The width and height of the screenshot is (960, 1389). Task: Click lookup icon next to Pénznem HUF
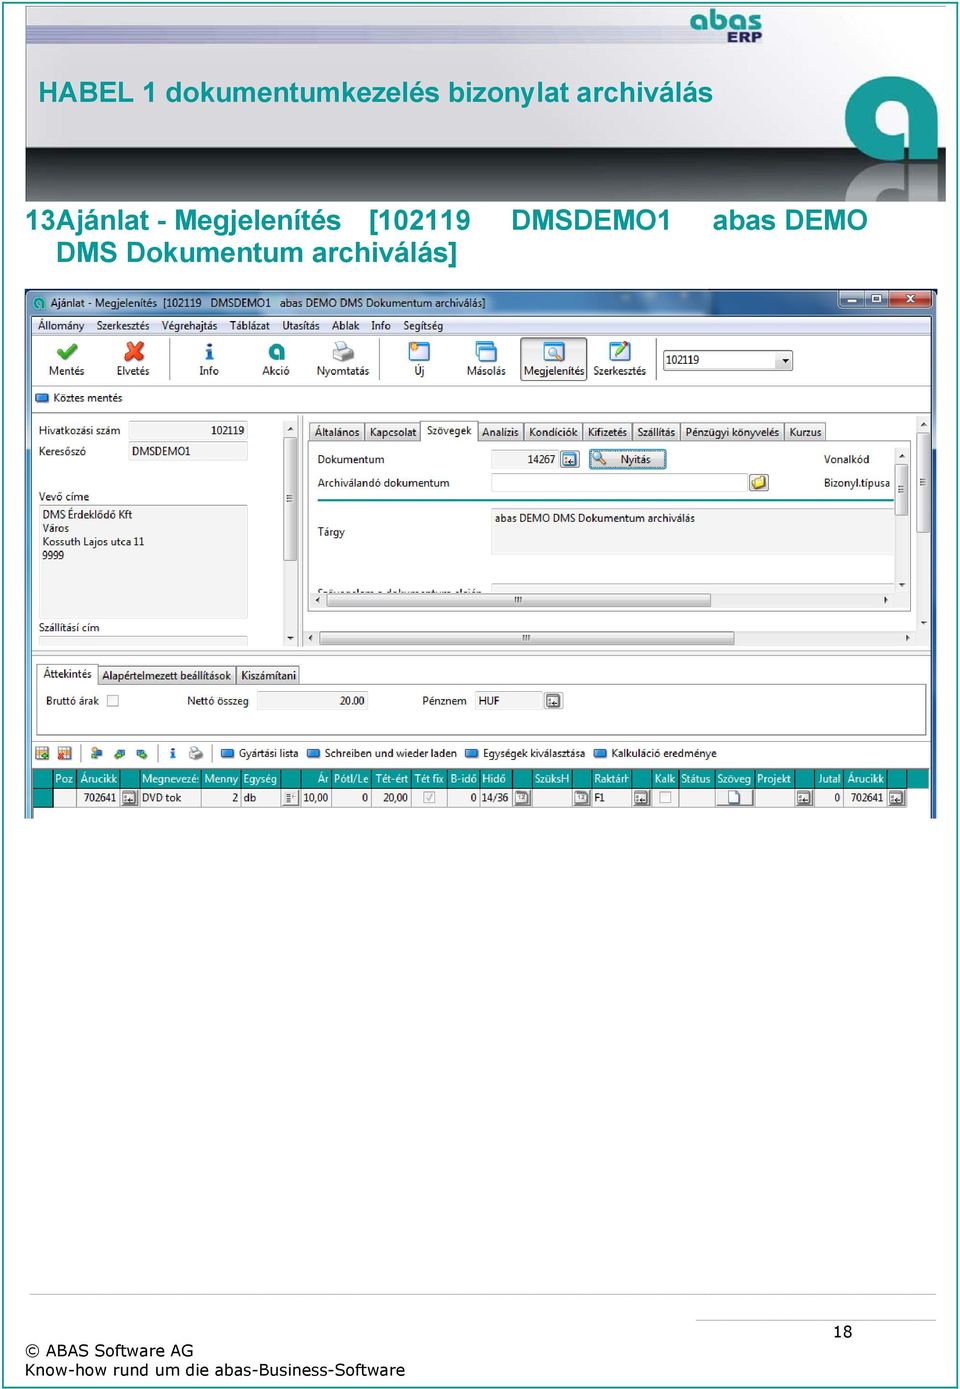click(x=553, y=701)
